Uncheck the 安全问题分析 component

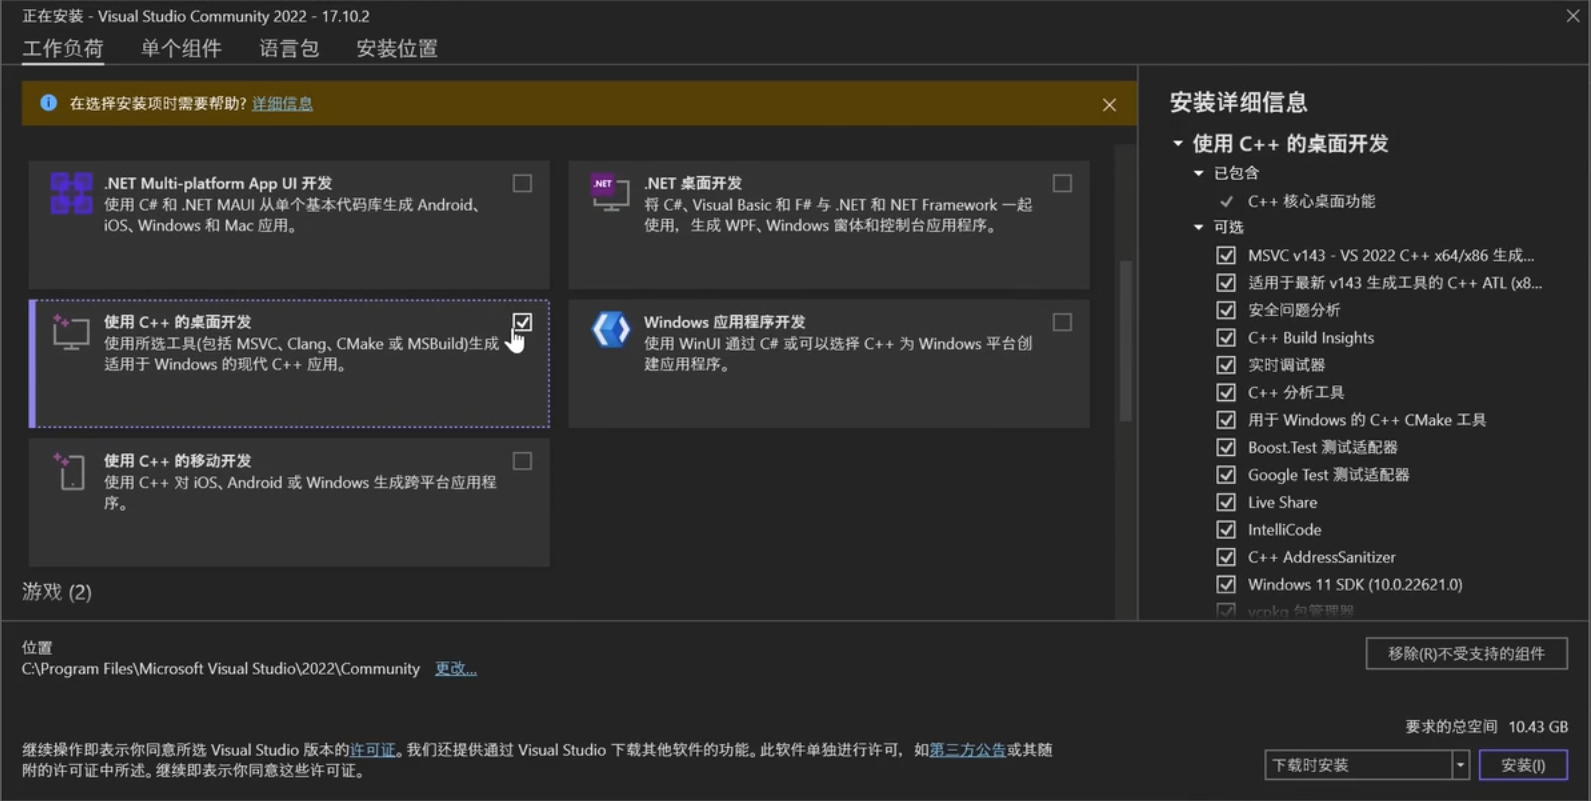click(x=1226, y=310)
